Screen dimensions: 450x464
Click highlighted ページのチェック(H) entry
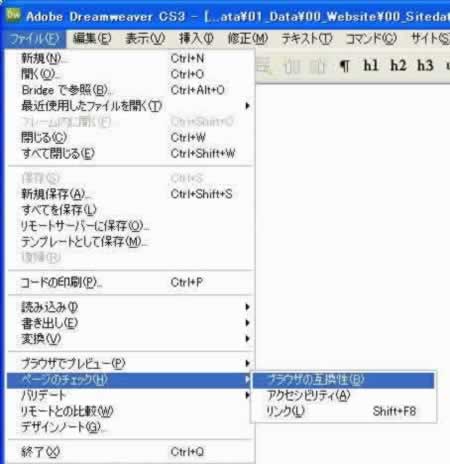pos(129,380)
